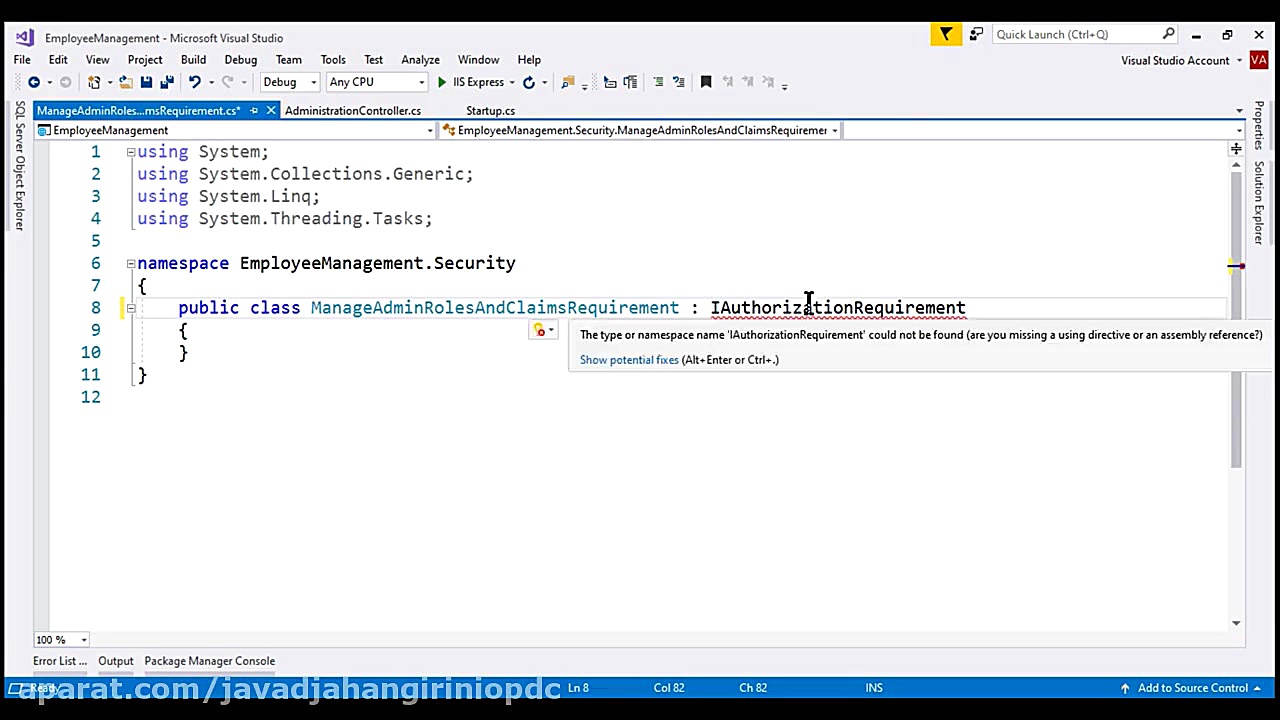
Task: Click the Send Feedback icon
Action: [x=977, y=35]
